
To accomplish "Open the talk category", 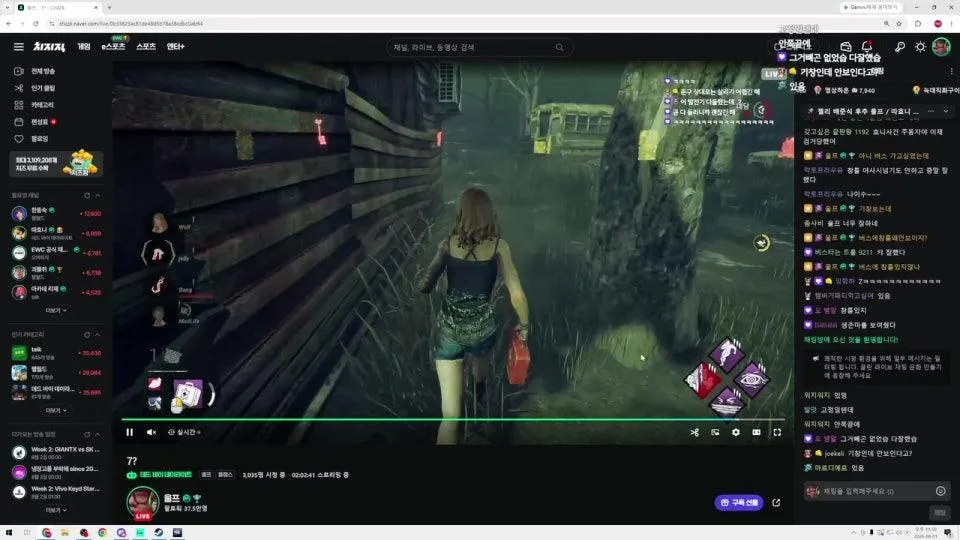I will pyautogui.click(x=56, y=353).
